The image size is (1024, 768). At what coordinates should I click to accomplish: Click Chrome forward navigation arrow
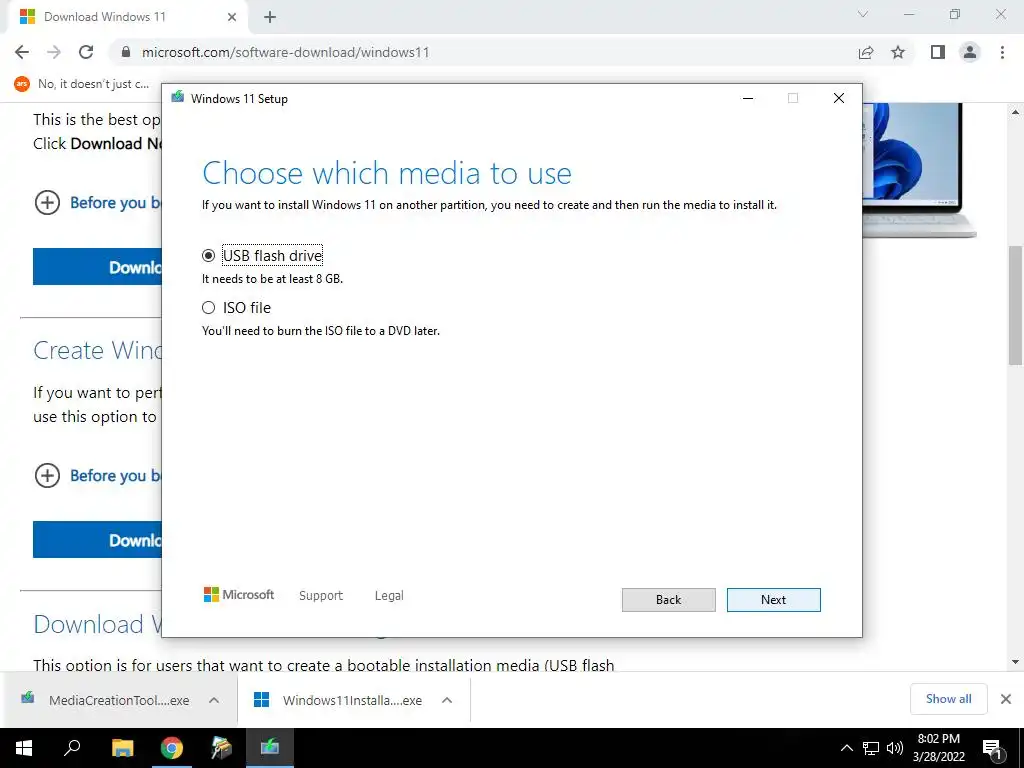pyautogui.click(x=54, y=52)
